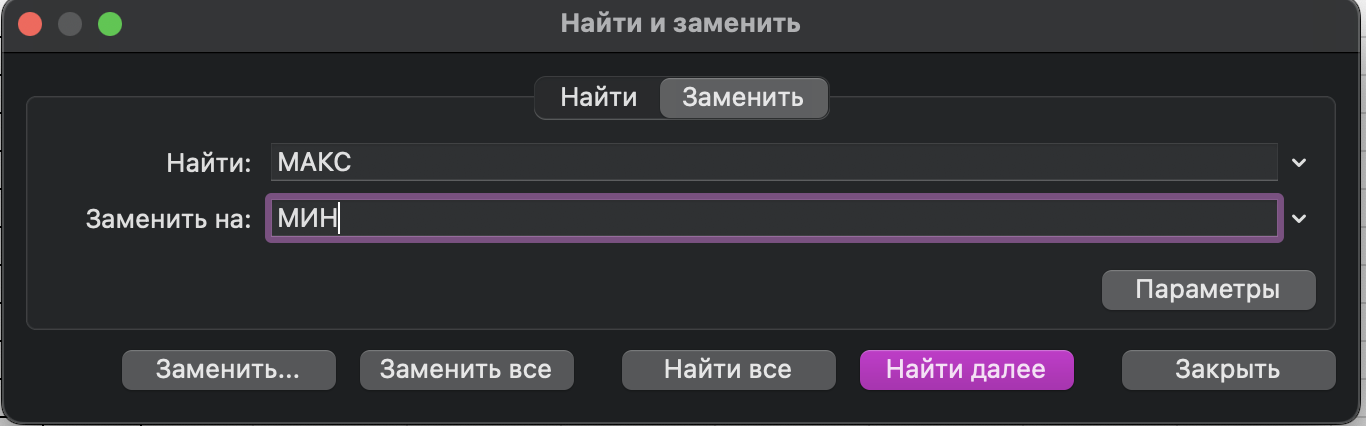Expand the Найти field history dropdown

point(1299,162)
